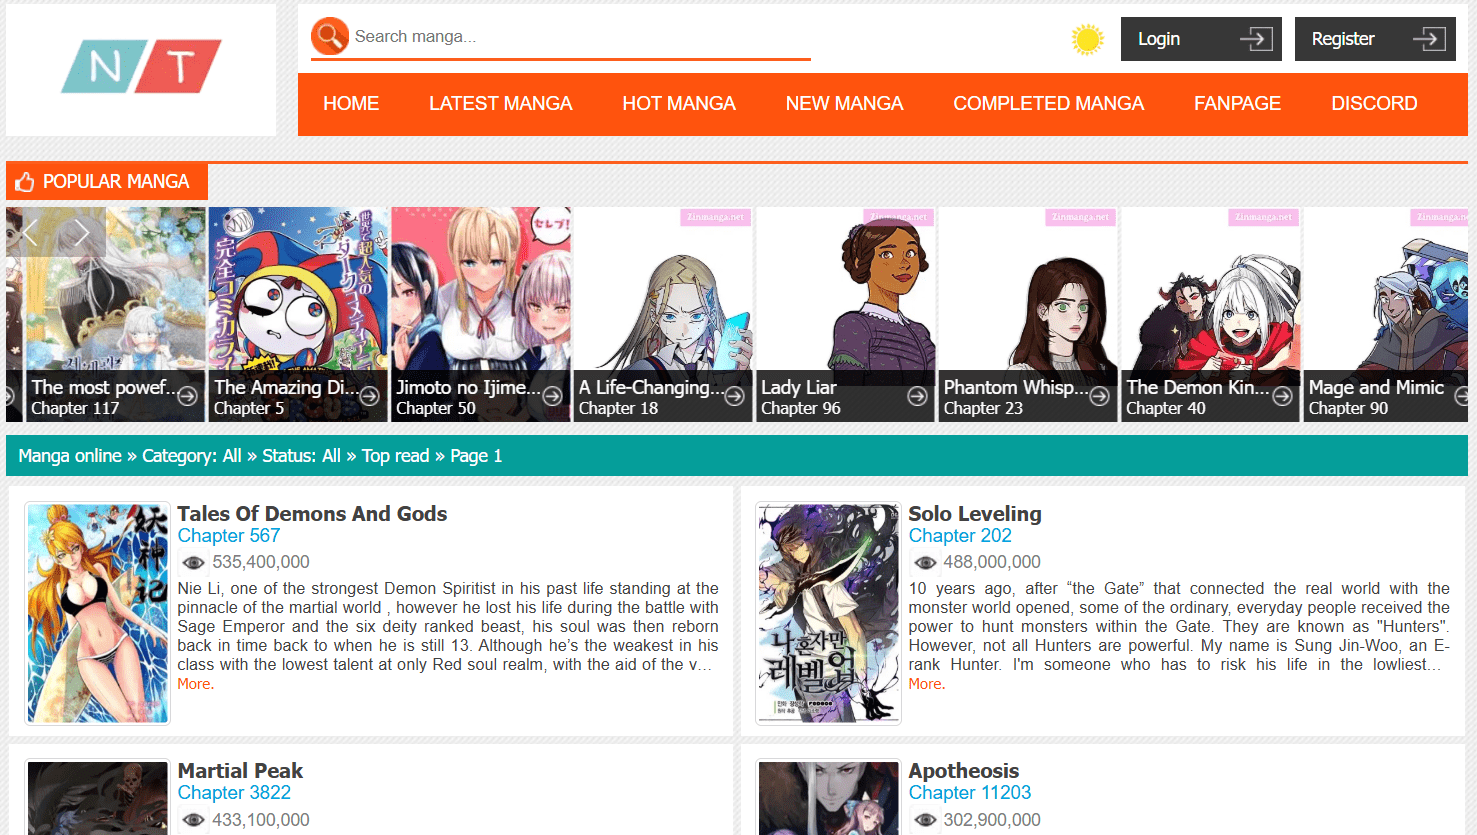This screenshot has height=835, width=1477.
Task: Click arrow icon on A Life-Changing card
Action: click(734, 396)
